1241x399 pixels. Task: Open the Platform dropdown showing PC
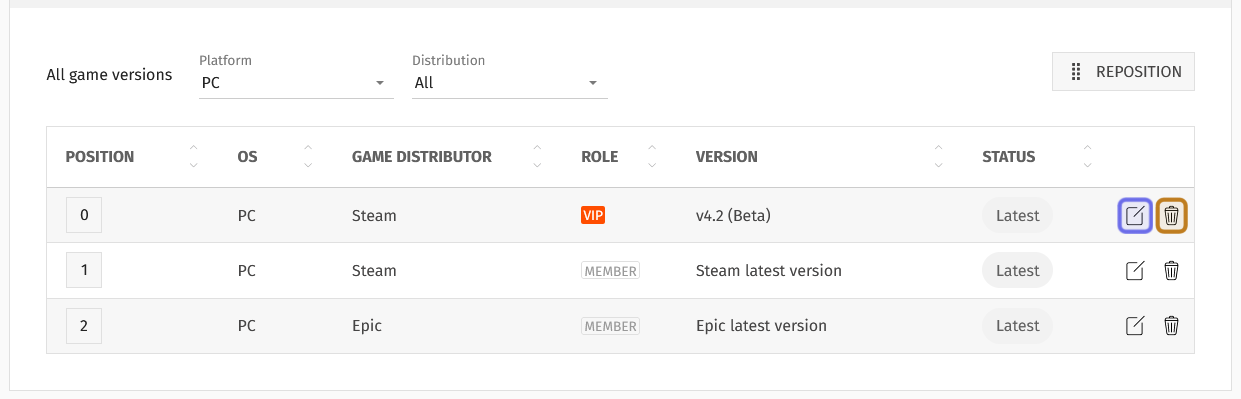(294, 83)
